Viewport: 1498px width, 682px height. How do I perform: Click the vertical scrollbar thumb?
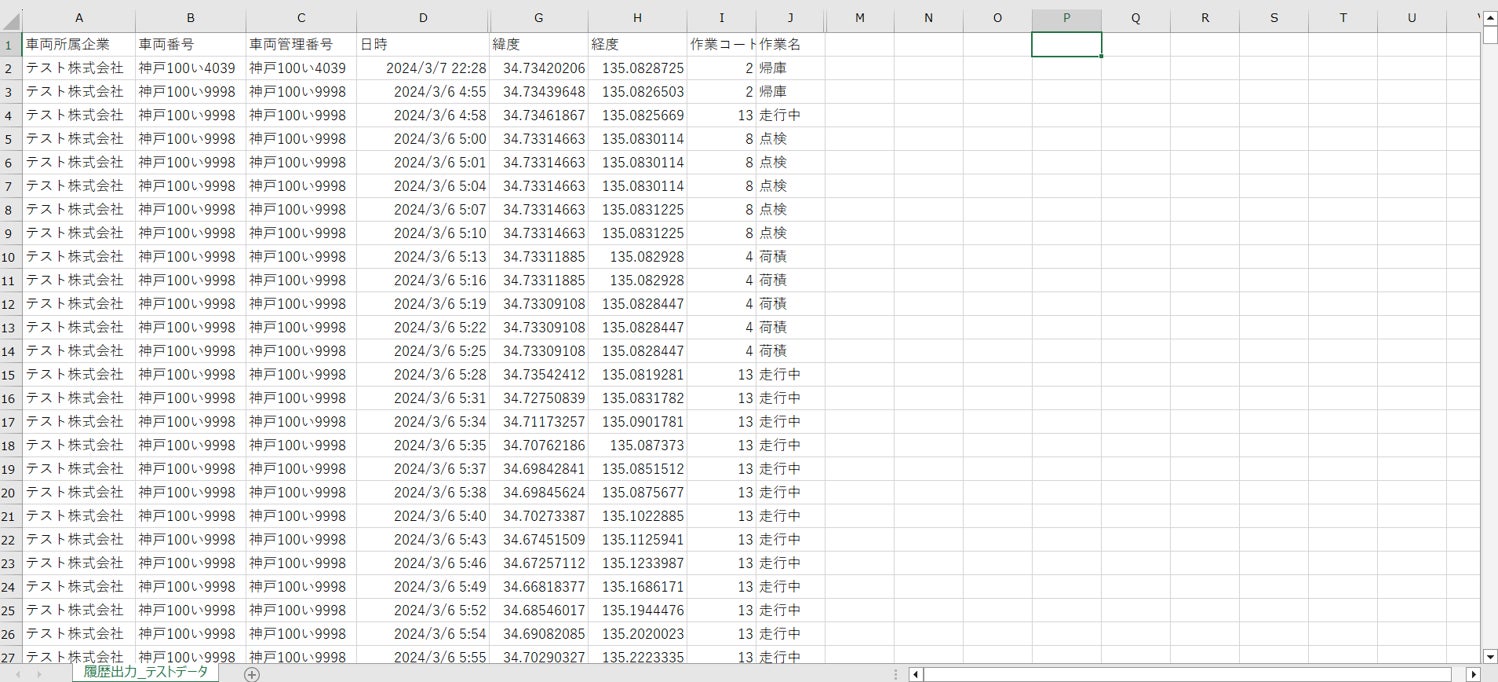(1490, 35)
